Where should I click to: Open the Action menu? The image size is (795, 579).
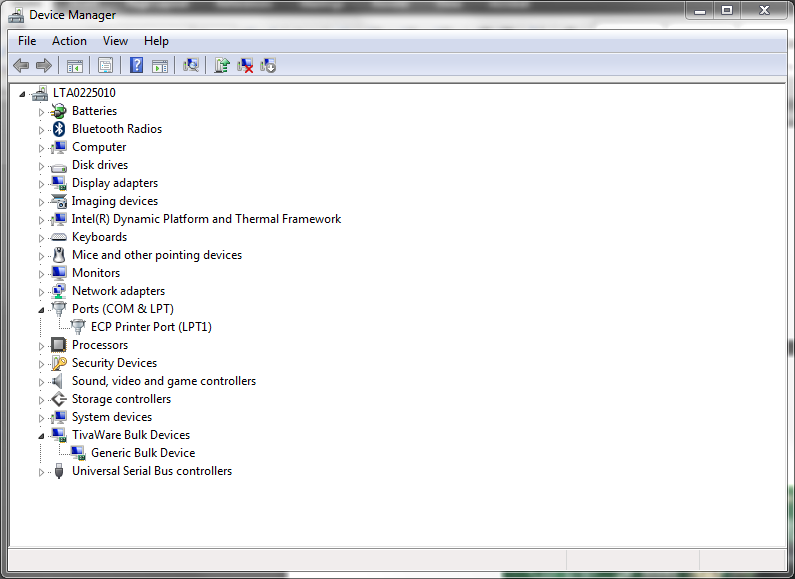(69, 41)
